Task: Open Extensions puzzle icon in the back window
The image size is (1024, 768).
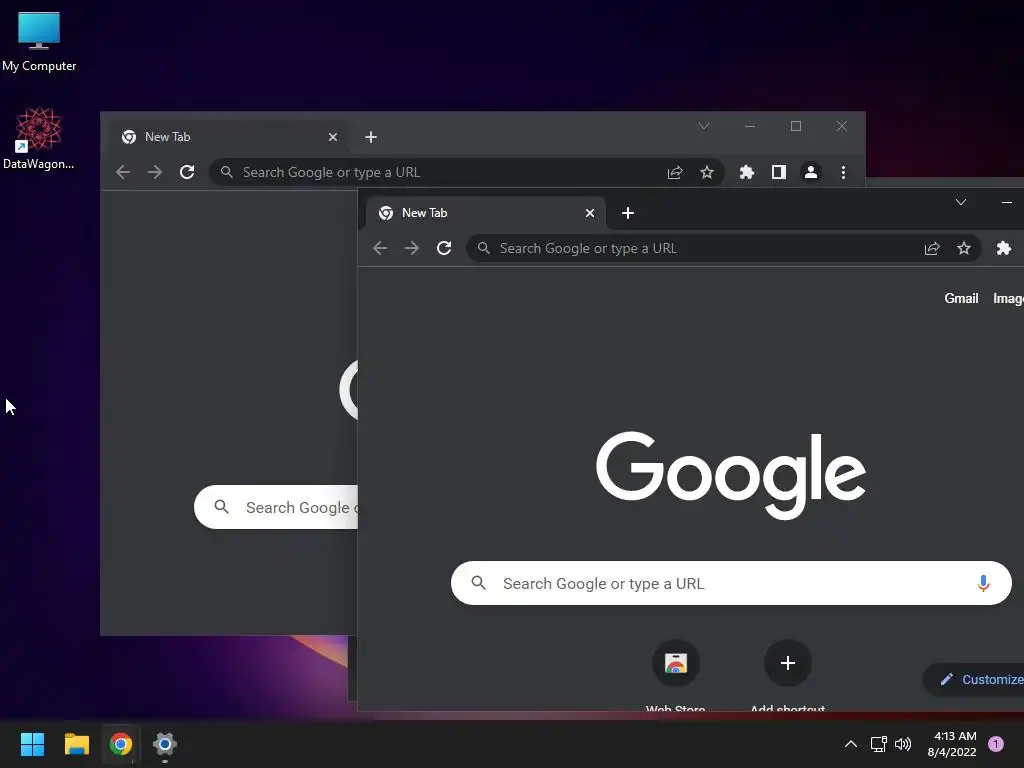Action: point(746,172)
